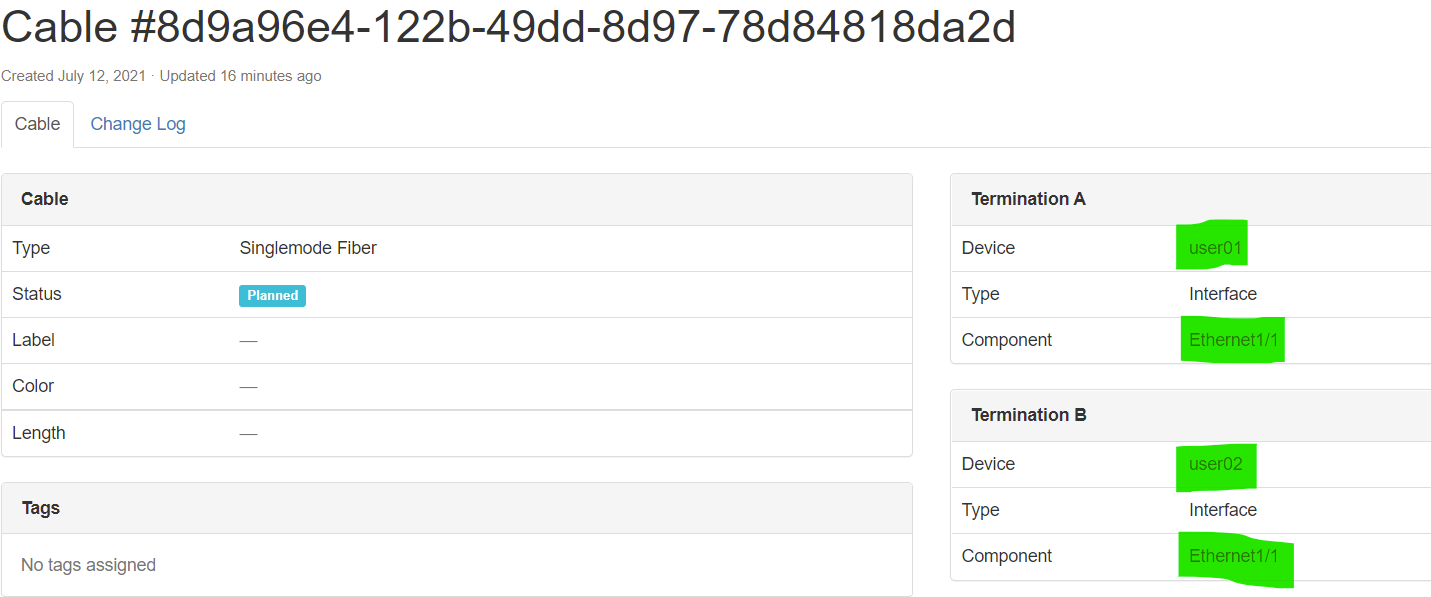Click the Updated 16 minutes ago timestamp
This screenshot has height=597, width=1431.
point(240,75)
